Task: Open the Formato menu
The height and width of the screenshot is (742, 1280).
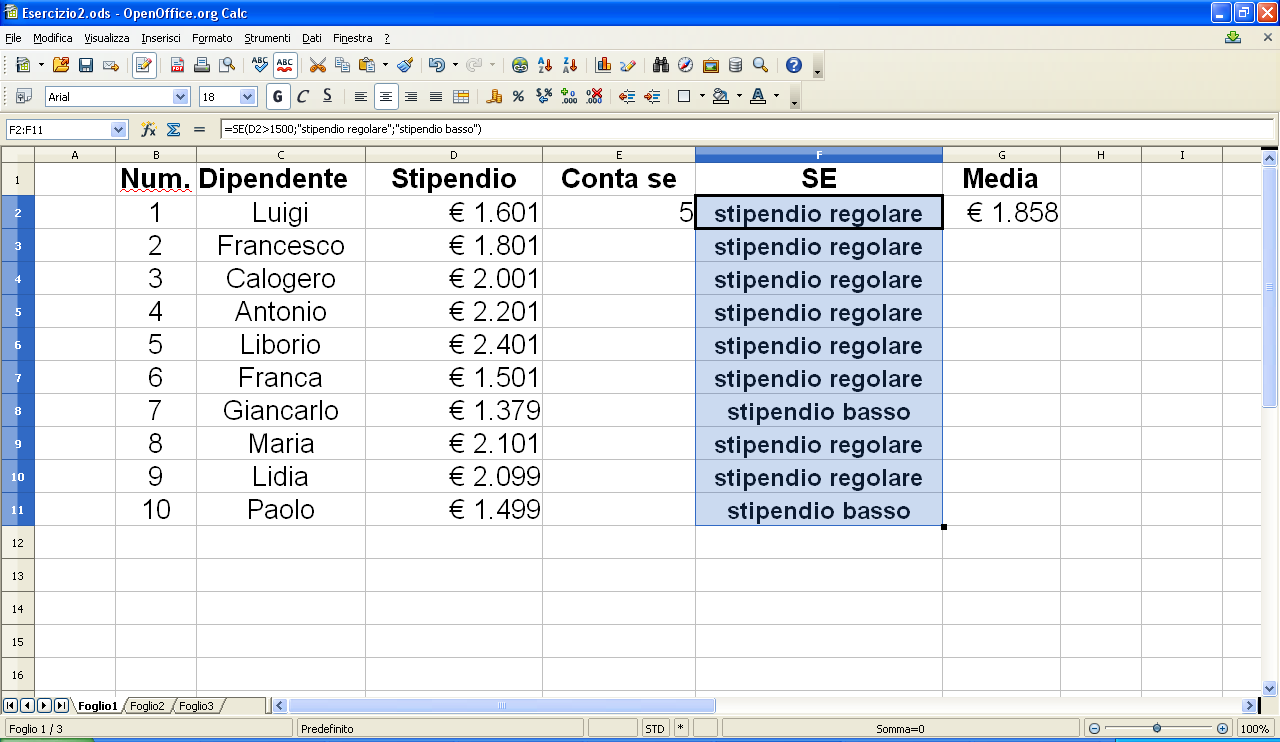Action: pos(212,38)
